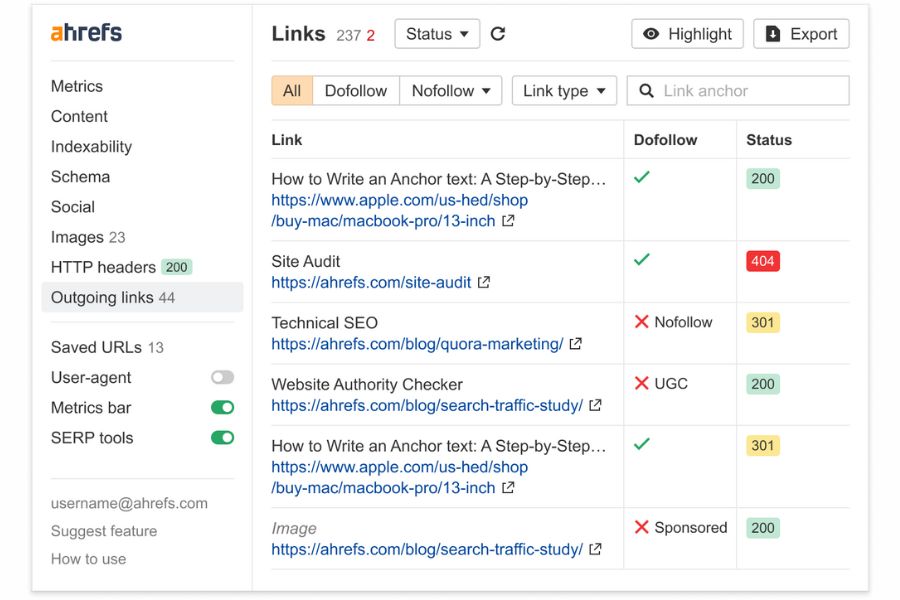The width and height of the screenshot is (900, 600).
Task: Click the How to use link
Action: pos(88,559)
